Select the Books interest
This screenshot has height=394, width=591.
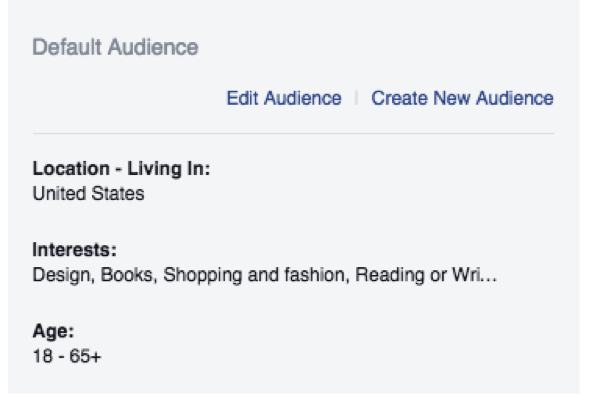(x=126, y=275)
